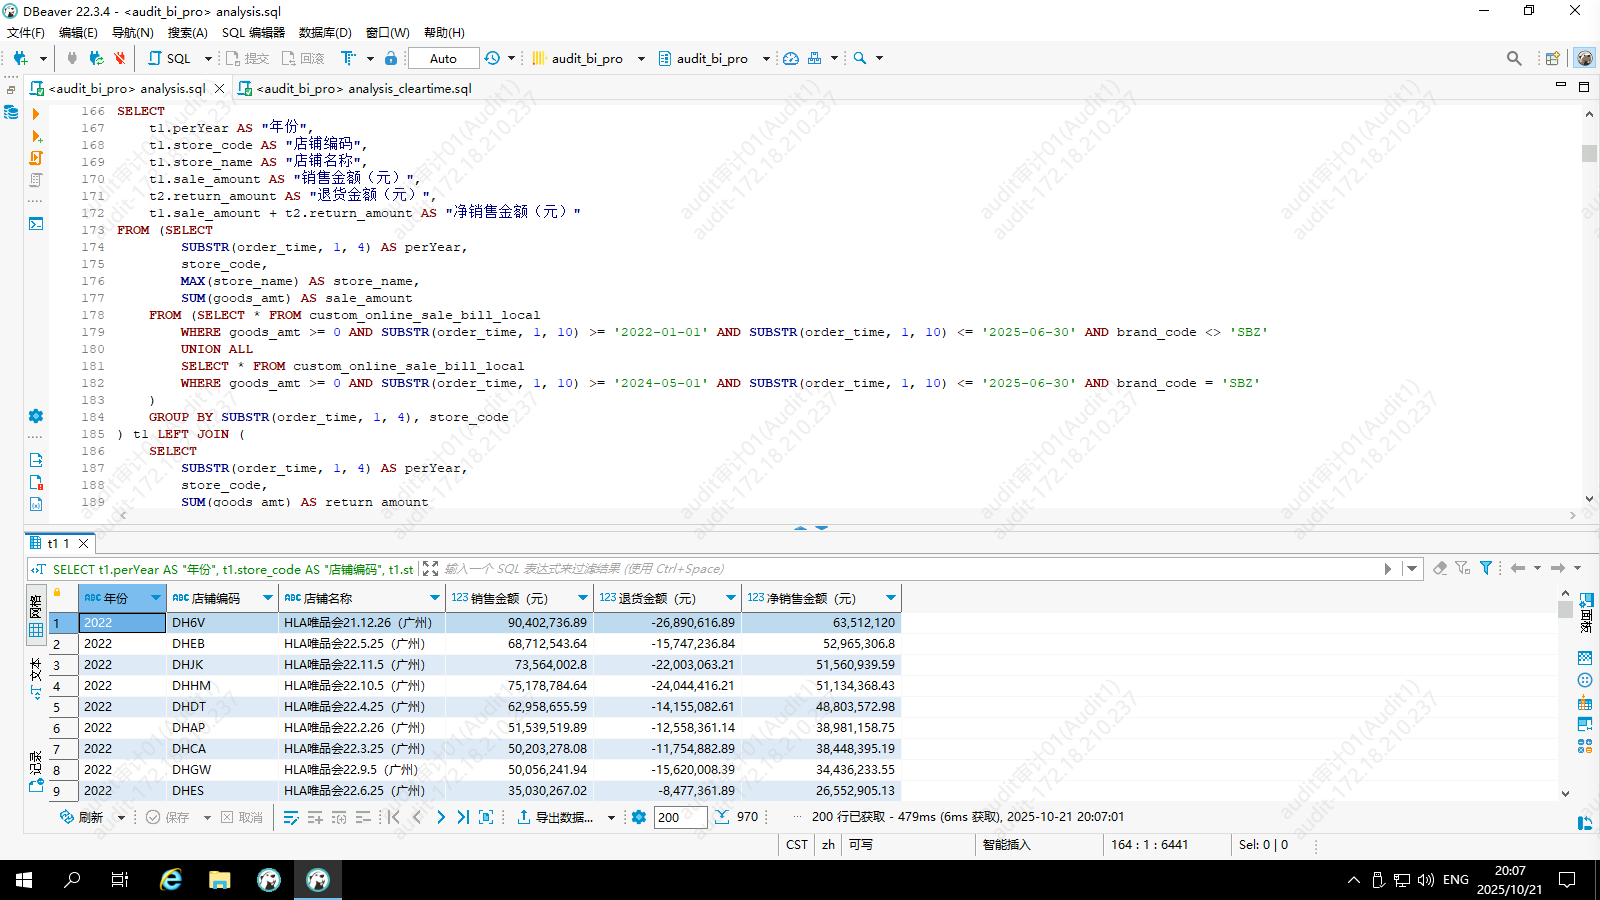Image resolution: width=1600 pixels, height=900 pixels.
Task: Open the database dashboard gauge icon
Action: point(791,58)
